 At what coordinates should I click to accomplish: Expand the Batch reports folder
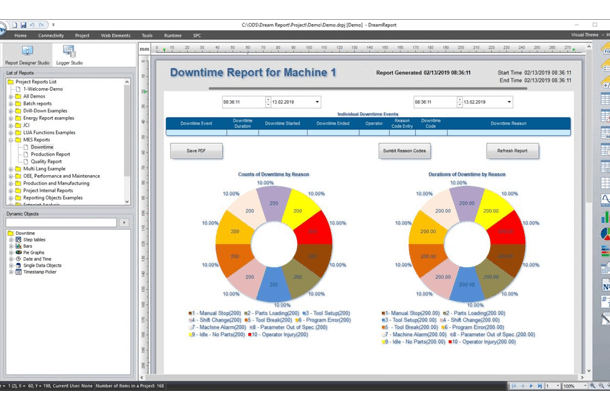[x=11, y=103]
